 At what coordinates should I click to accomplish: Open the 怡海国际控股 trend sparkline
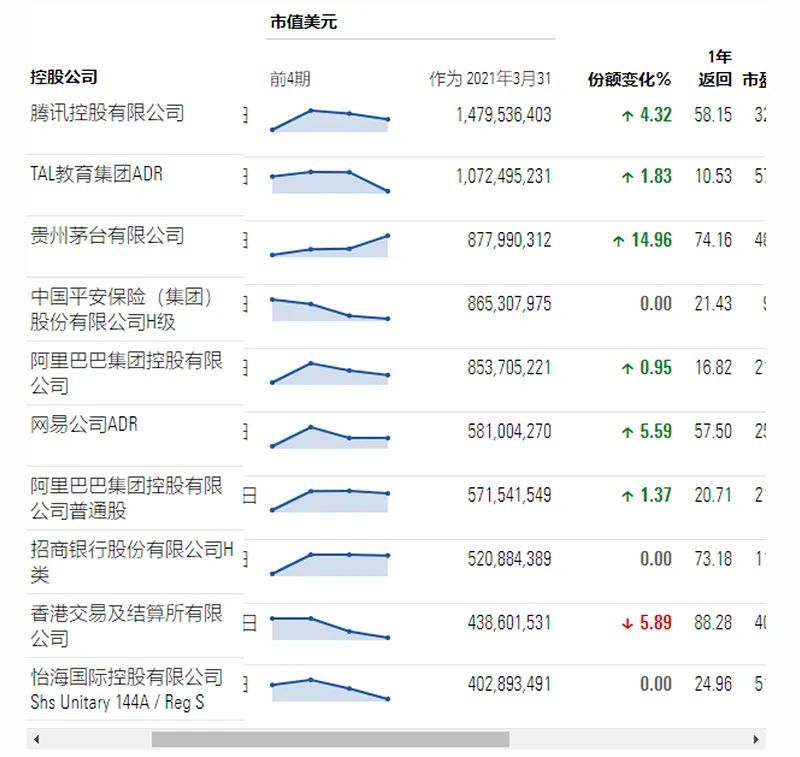coord(330,690)
